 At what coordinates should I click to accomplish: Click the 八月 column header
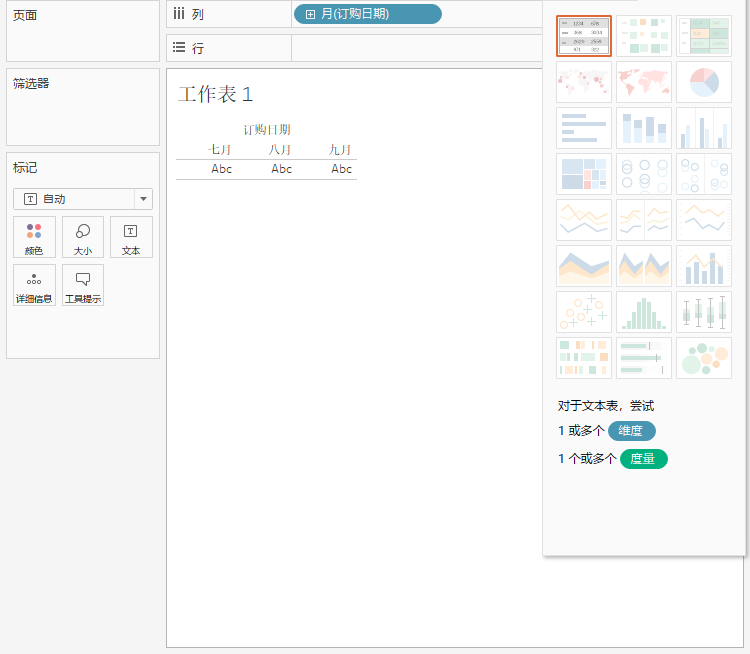pyautogui.click(x=280, y=150)
